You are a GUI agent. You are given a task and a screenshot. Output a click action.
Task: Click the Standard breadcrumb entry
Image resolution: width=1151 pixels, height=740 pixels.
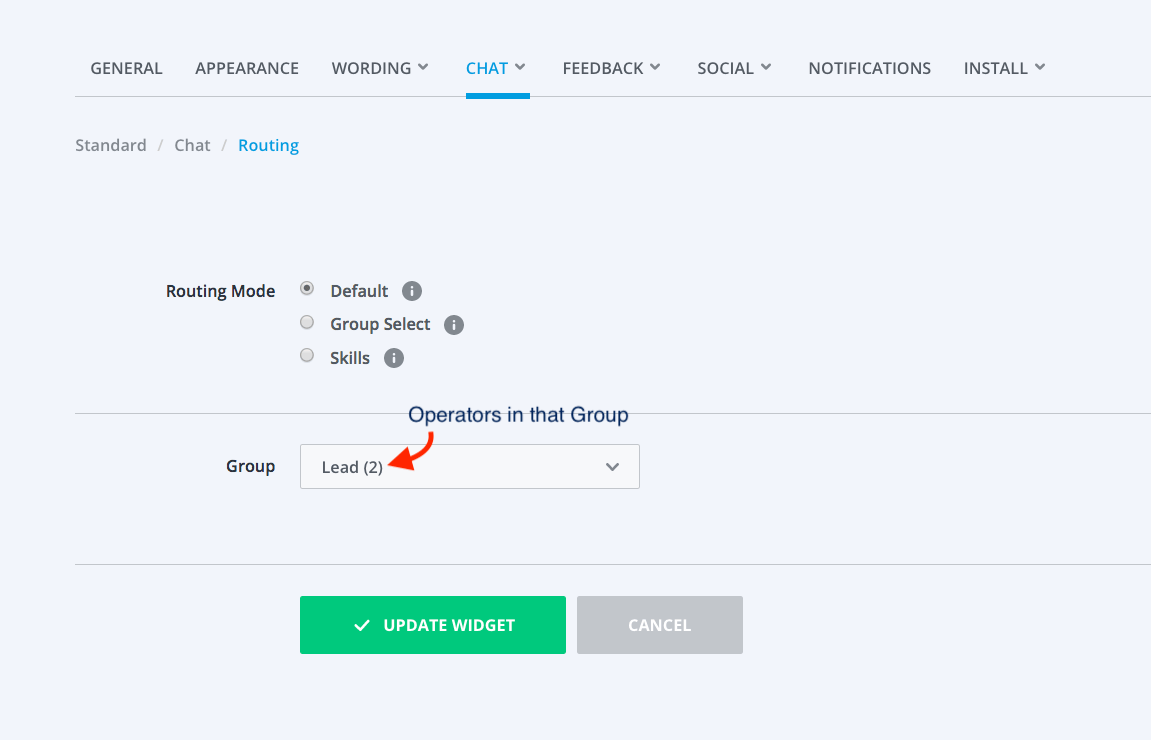pyautogui.click(x=110, y=144)
